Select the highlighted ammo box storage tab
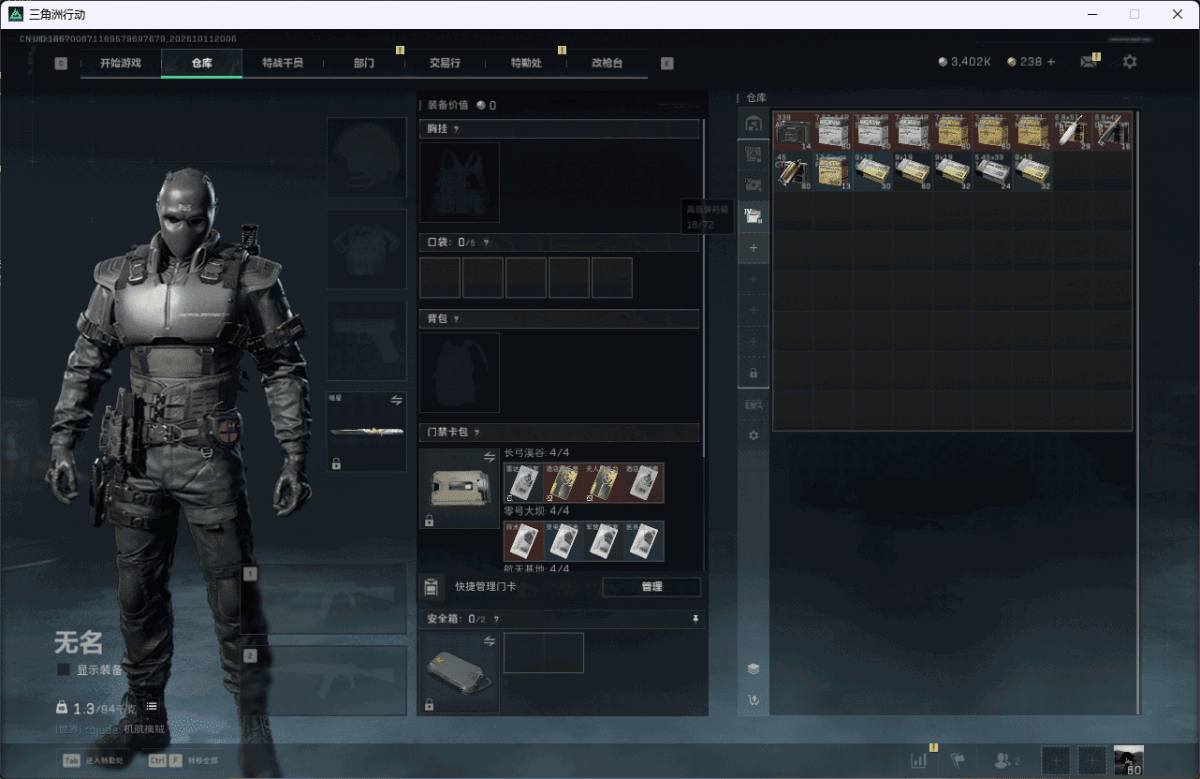Viewport: 1200px width, 779px height. coord(754,215)
